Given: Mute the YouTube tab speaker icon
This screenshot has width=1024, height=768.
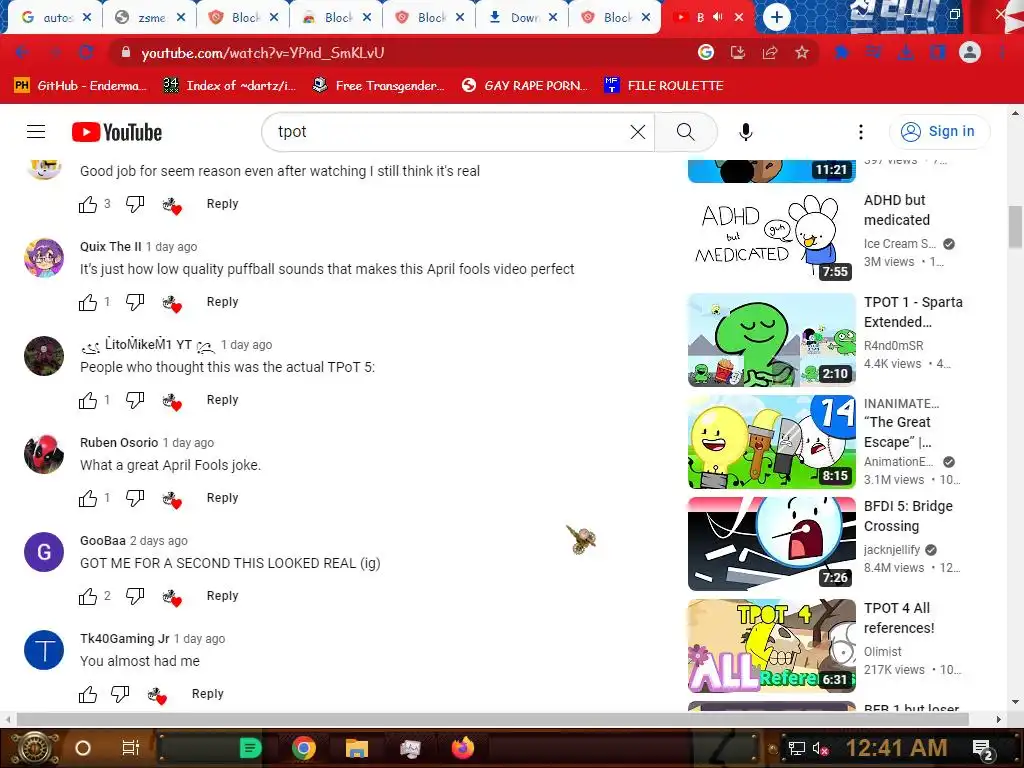Looking at the screenshot, I should click(718, 17).
